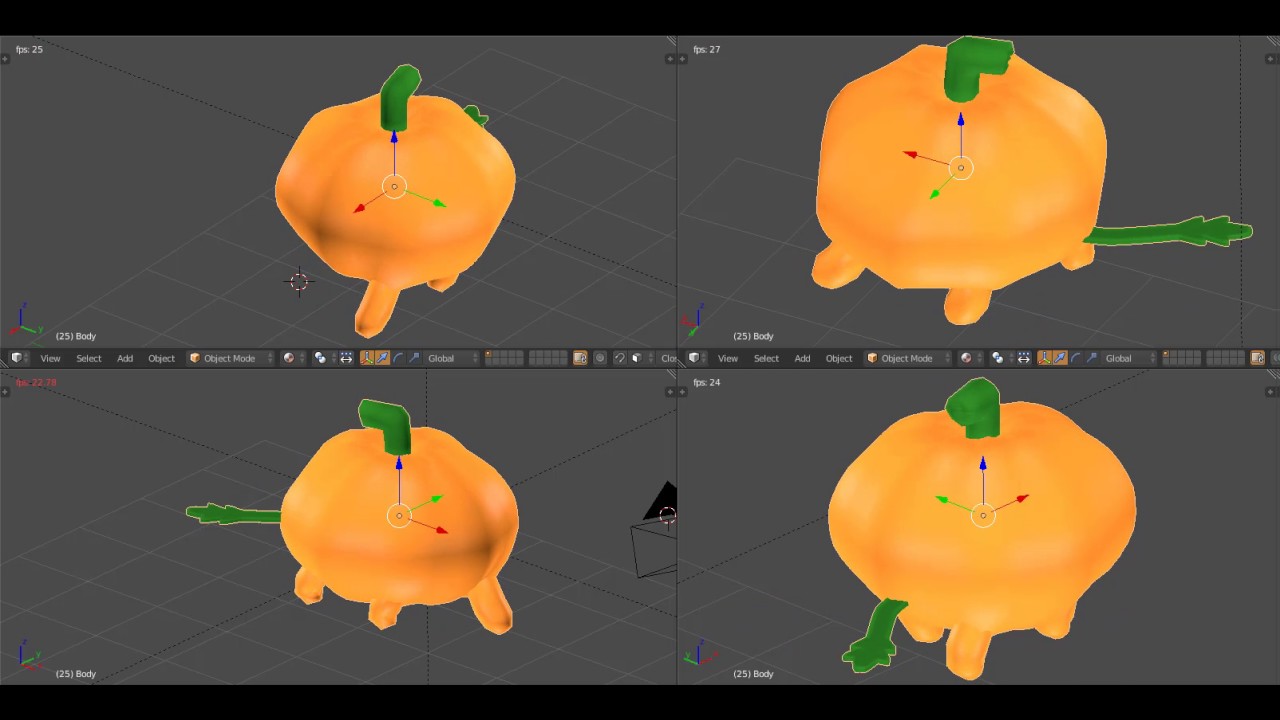The width and height of the screenshot is (1280, 720).
Task: Open Object Mode dropdown in left header
Action: point(230,358)
